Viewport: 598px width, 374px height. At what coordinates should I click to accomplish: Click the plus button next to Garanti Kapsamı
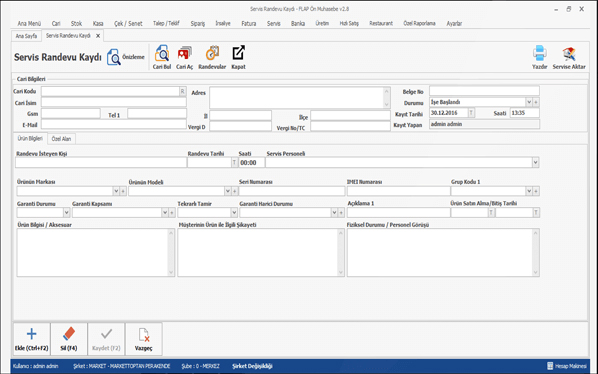click(172, 212)
